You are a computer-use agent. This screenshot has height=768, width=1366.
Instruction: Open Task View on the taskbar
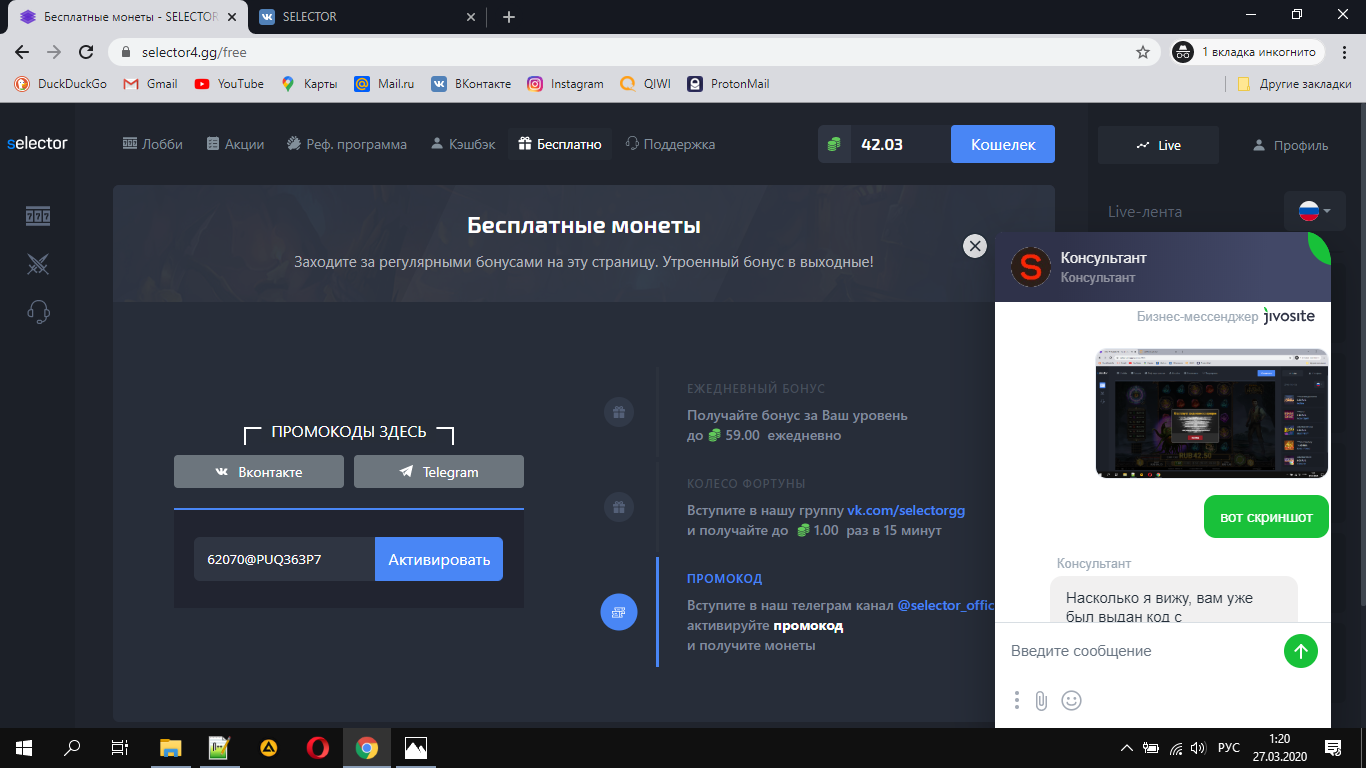(120, 747)
